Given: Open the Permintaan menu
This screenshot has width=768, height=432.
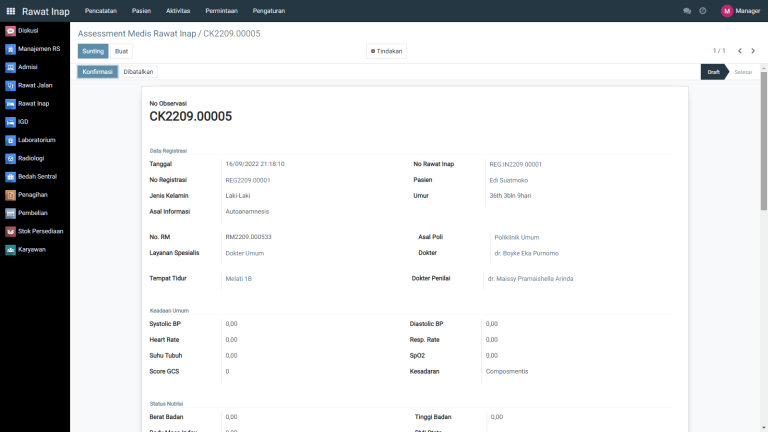Looking at the screenshot, I should click(221, 11).
